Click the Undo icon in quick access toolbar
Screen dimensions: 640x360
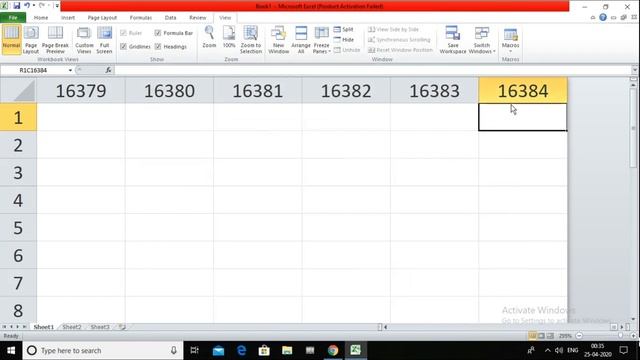(27, 6)
